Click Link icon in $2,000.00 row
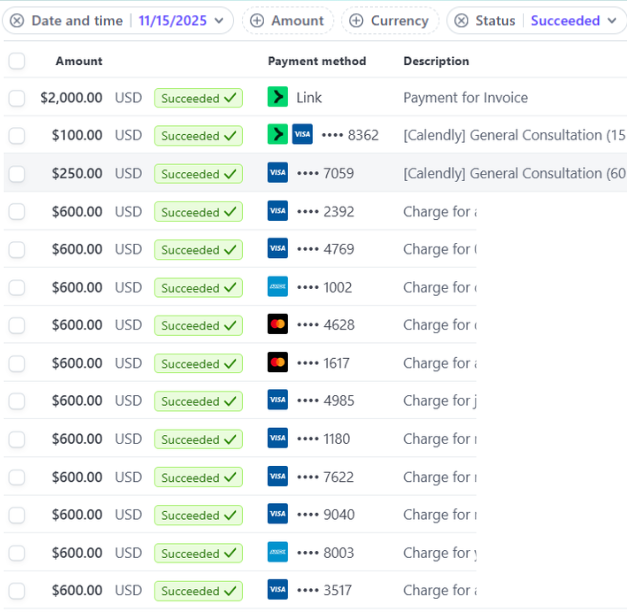 pyautogui.click(x=278, y=97)
